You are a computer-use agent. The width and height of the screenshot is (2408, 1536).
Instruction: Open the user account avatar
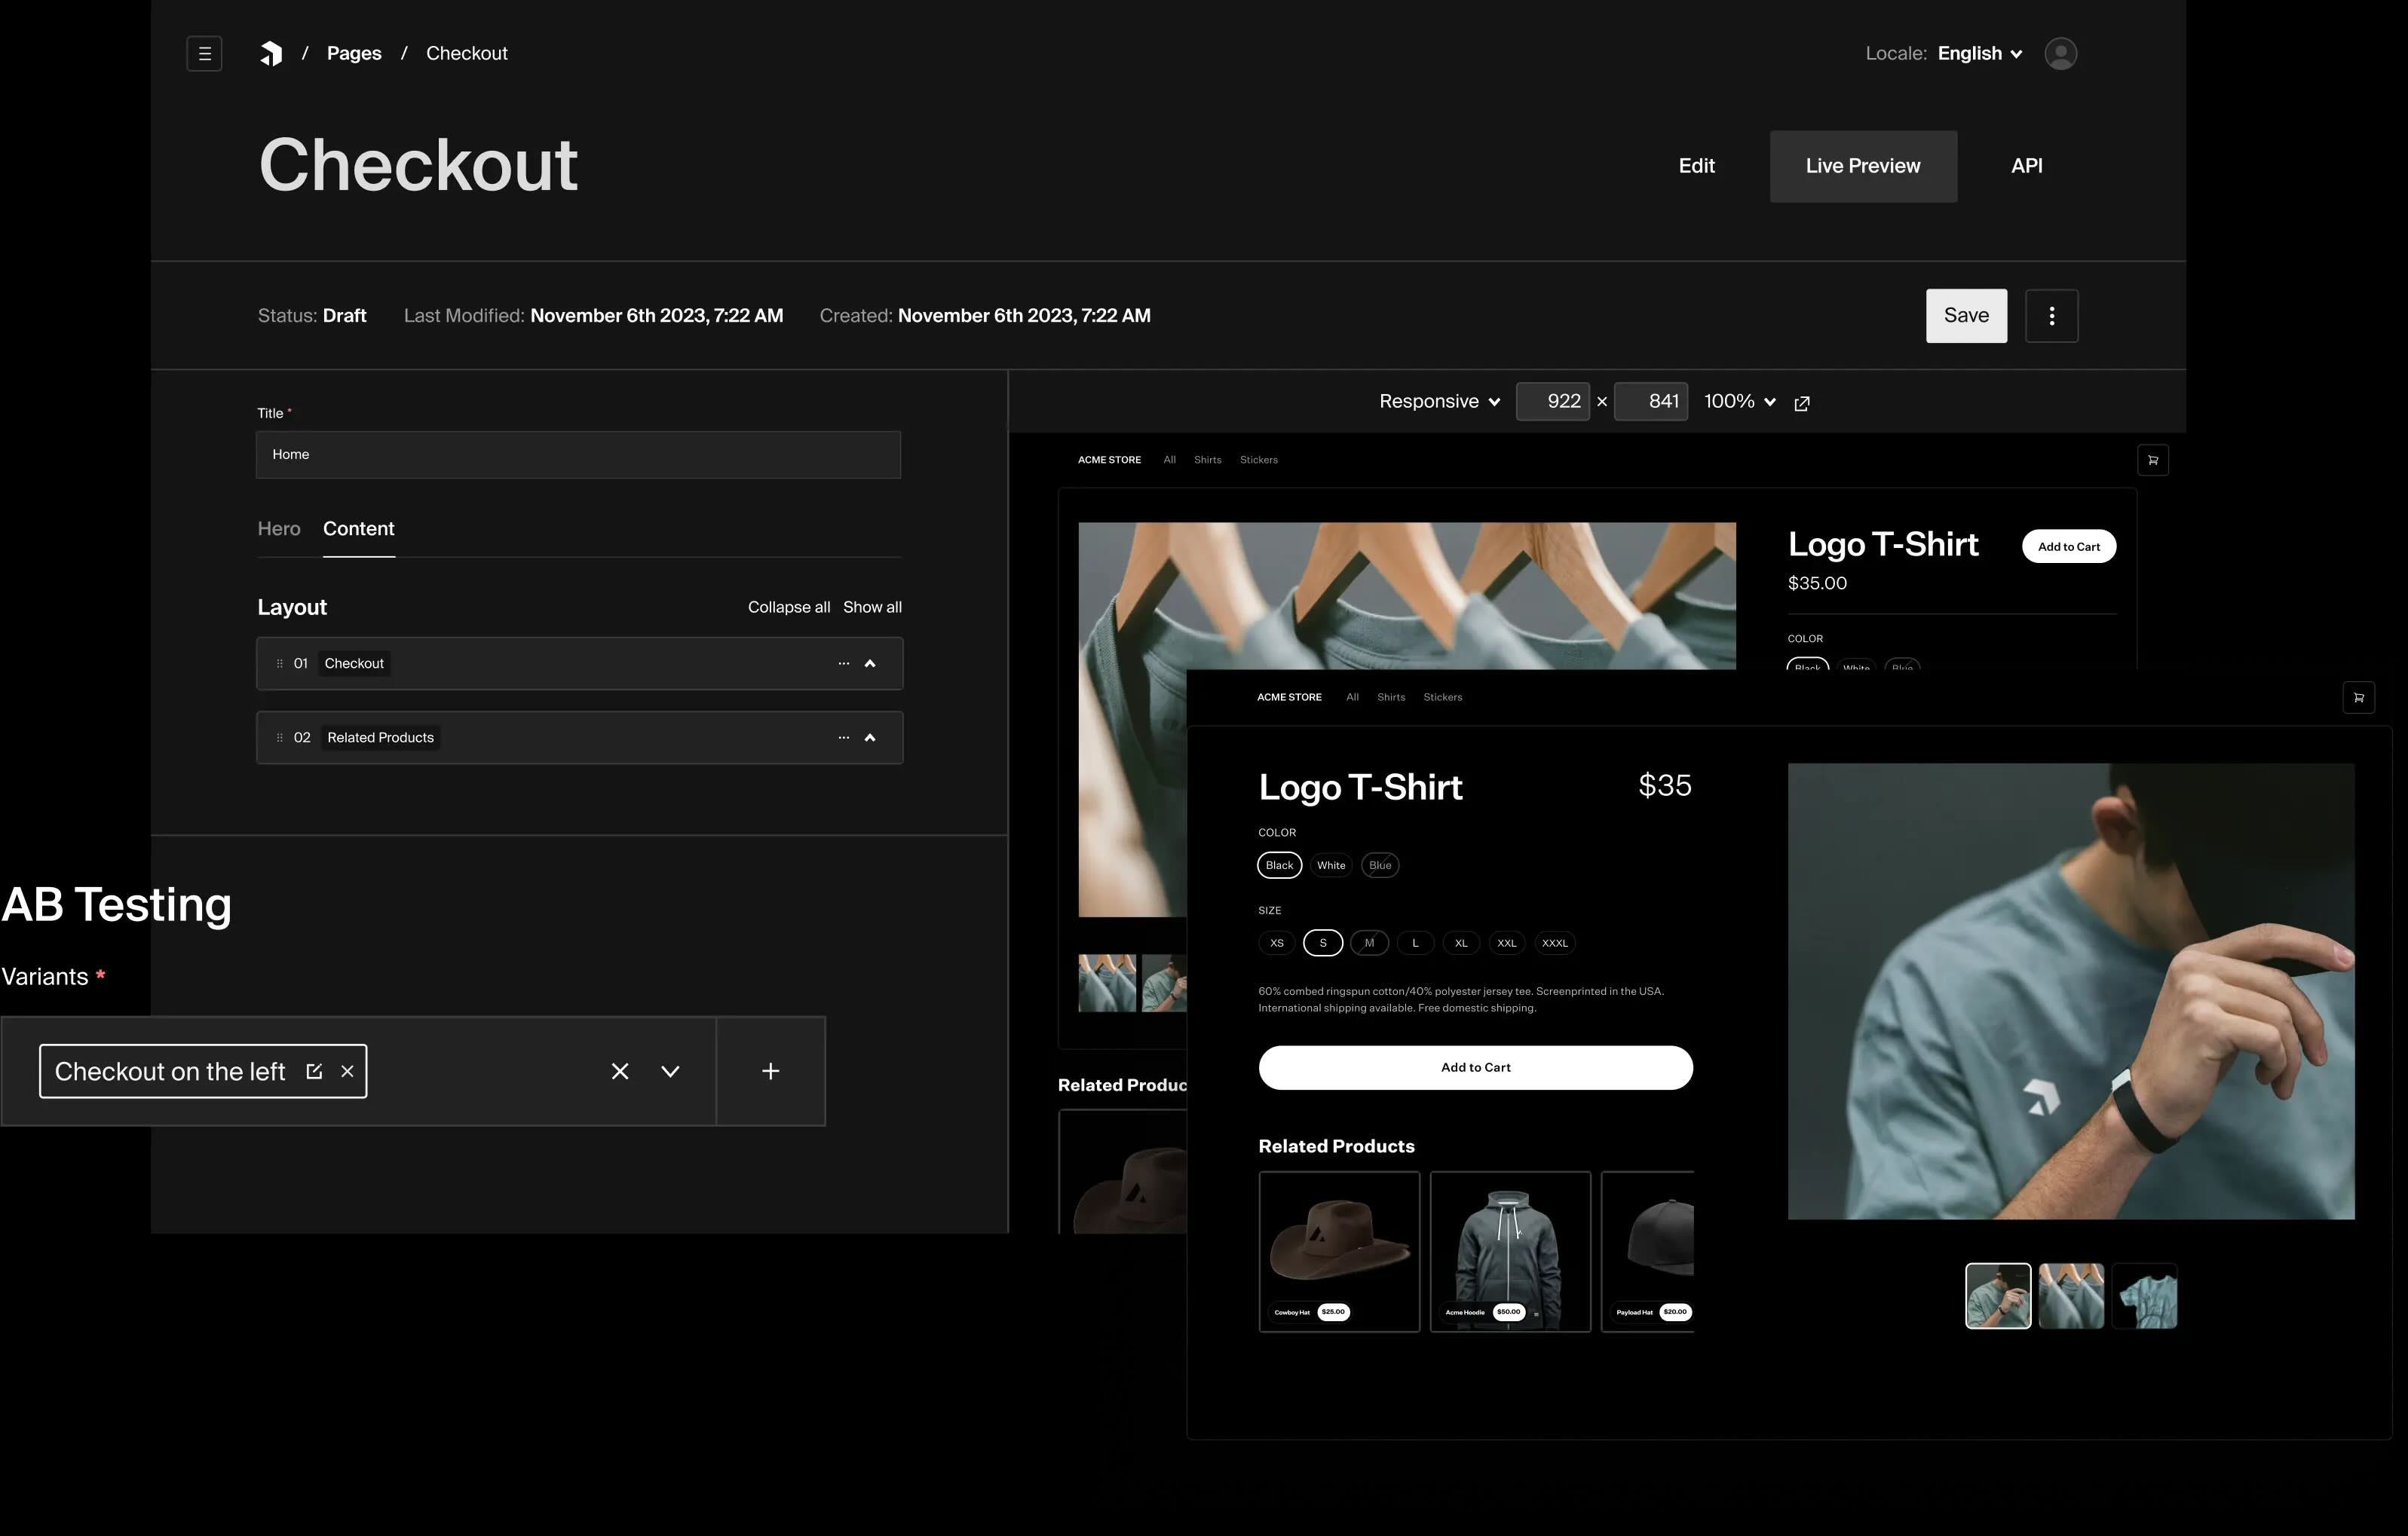[x=2060, y=53]
